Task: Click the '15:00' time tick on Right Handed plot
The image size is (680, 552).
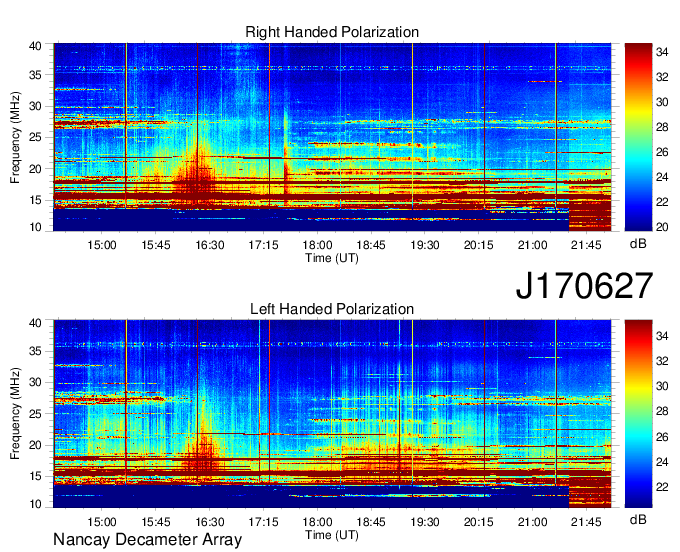Action: click(101, 245)
